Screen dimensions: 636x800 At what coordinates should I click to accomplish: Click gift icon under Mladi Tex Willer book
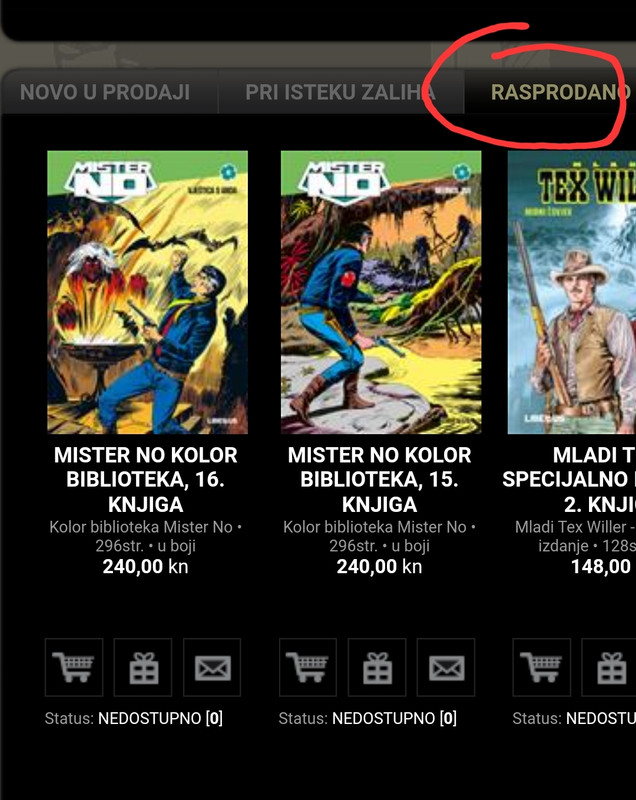click(x=609, y=667)
